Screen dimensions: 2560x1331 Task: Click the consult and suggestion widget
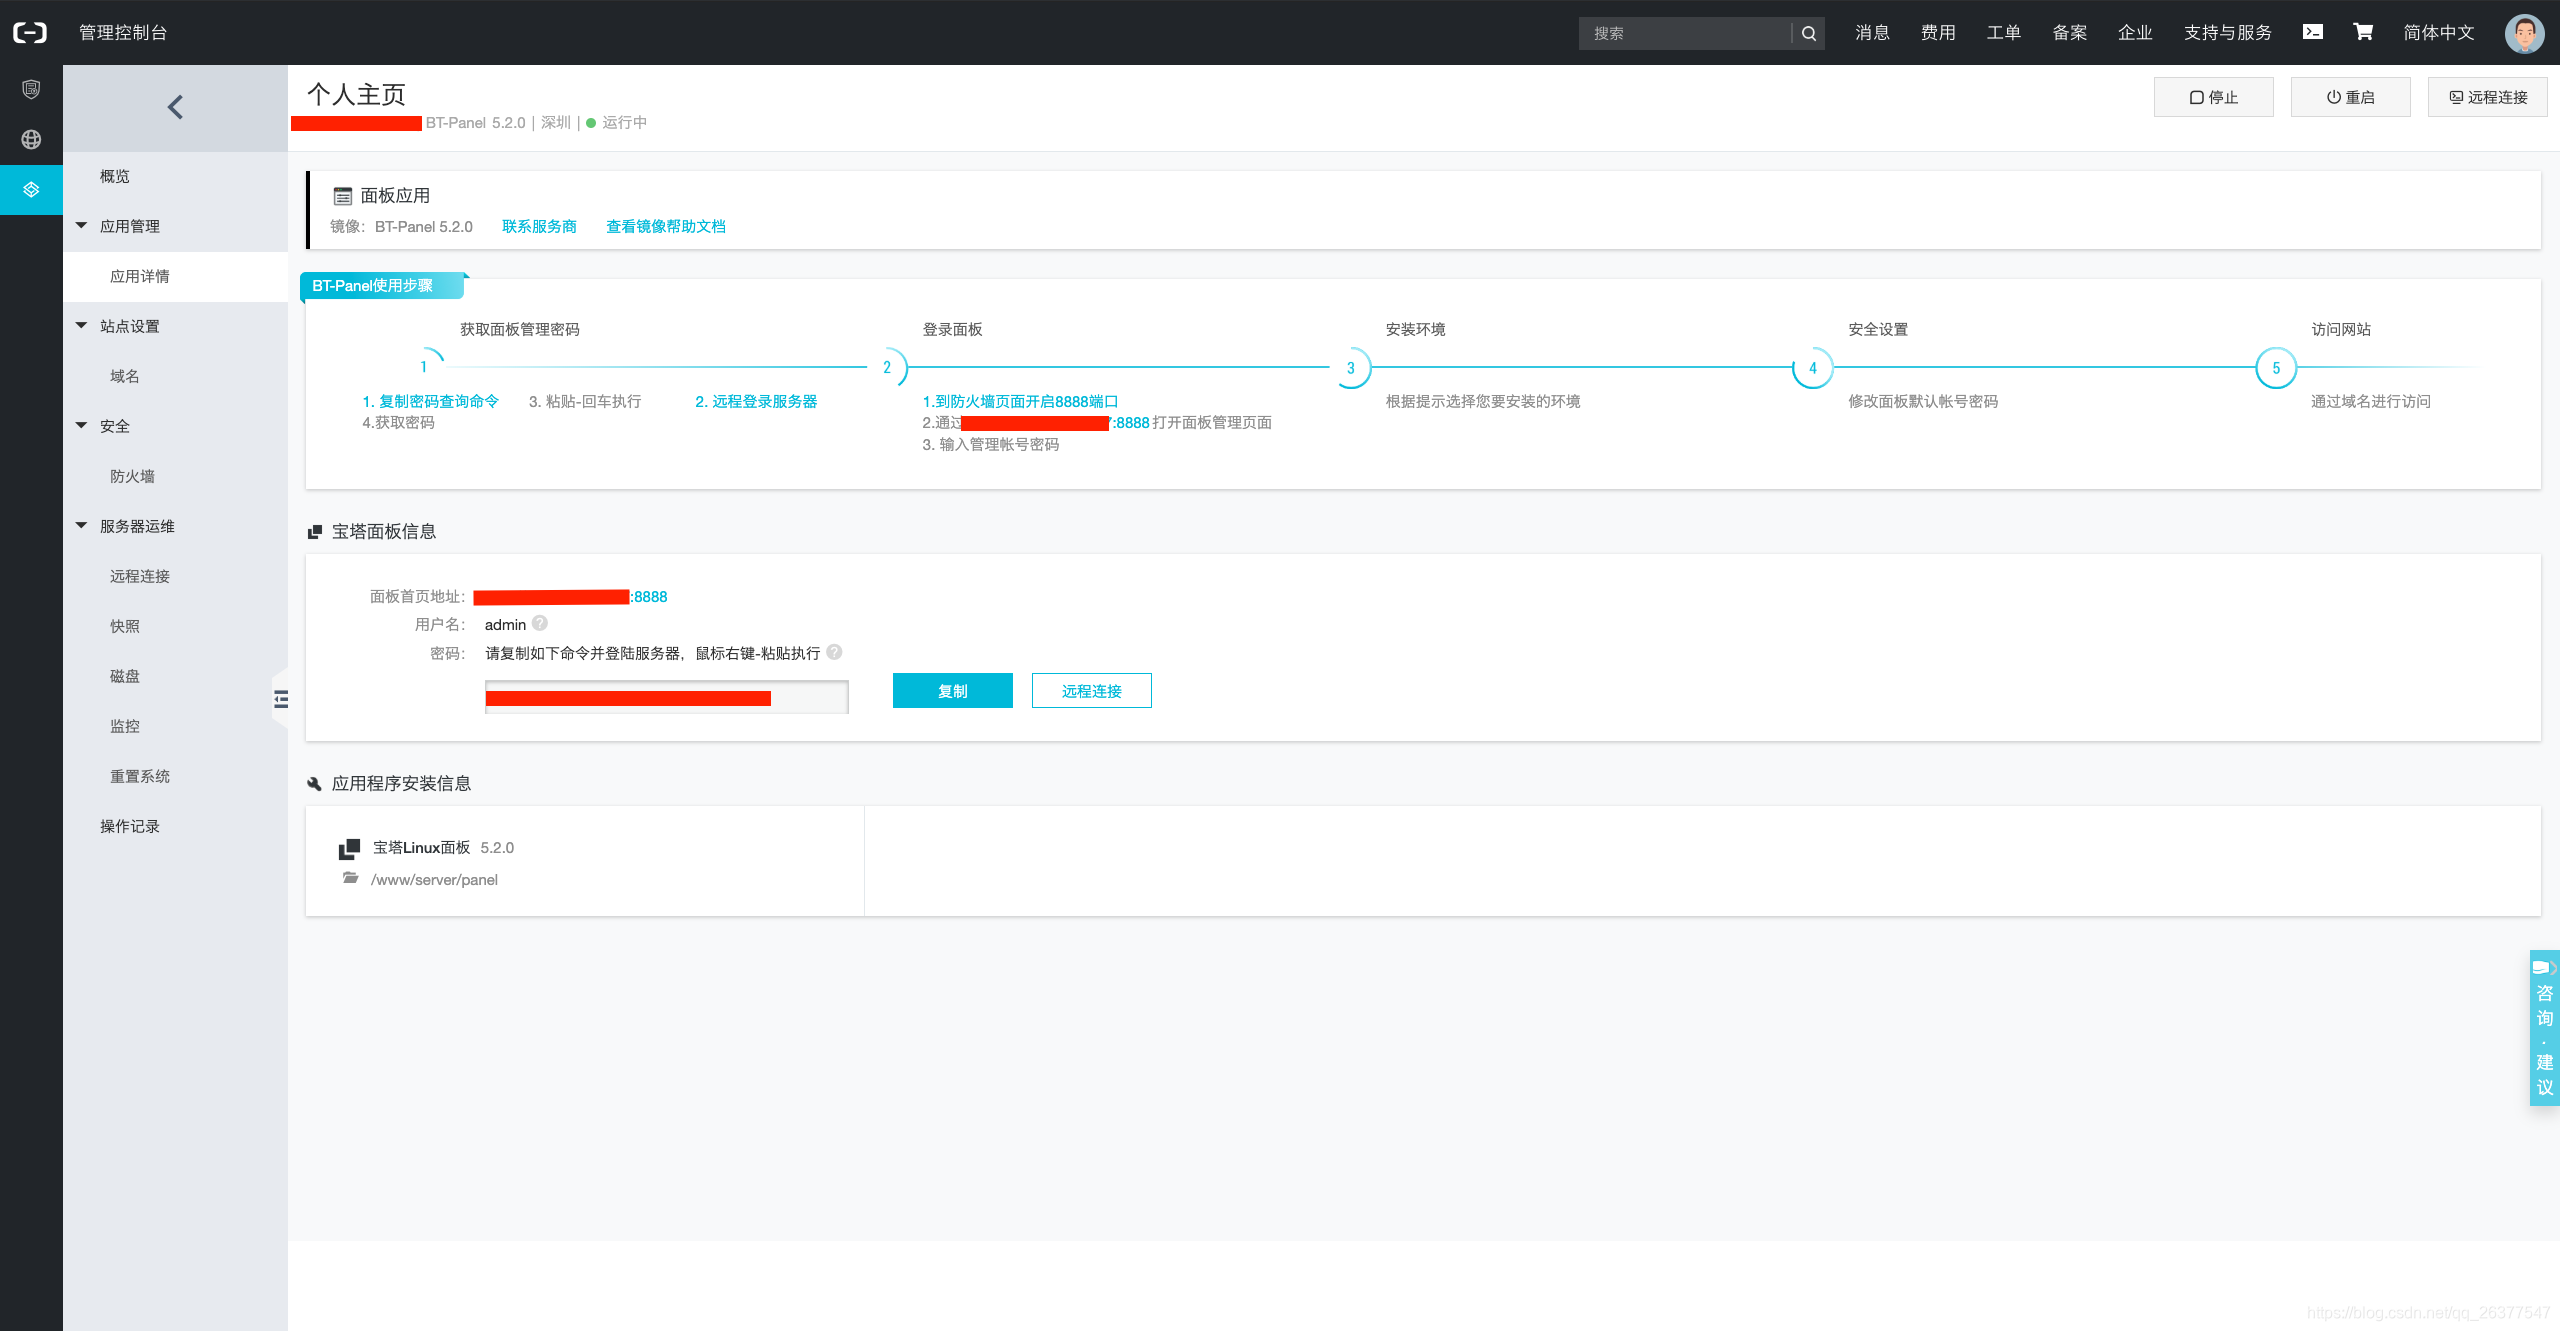point(2545,1027)
